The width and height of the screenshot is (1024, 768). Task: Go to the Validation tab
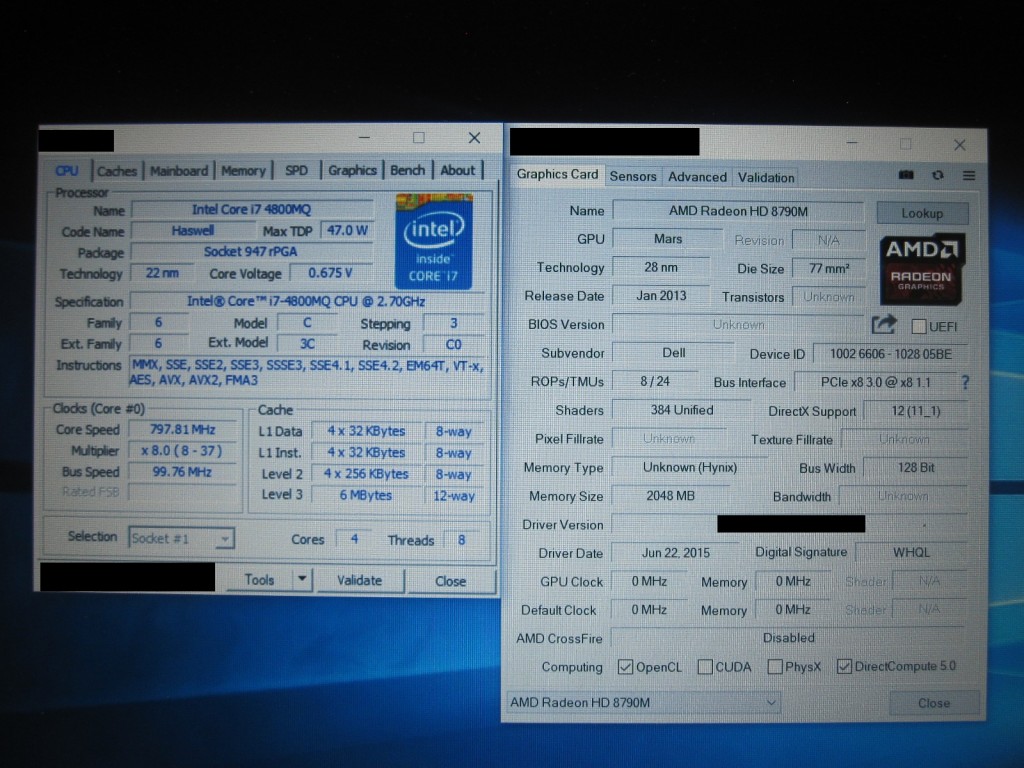tap(766, 178)
